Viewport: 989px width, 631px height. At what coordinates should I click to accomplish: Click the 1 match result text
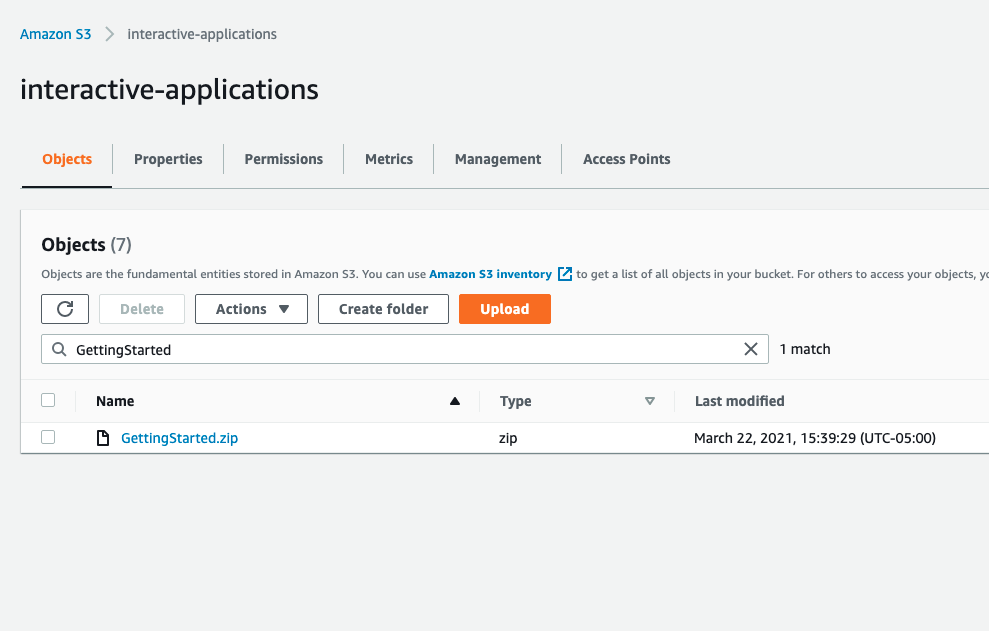point(805,349)
